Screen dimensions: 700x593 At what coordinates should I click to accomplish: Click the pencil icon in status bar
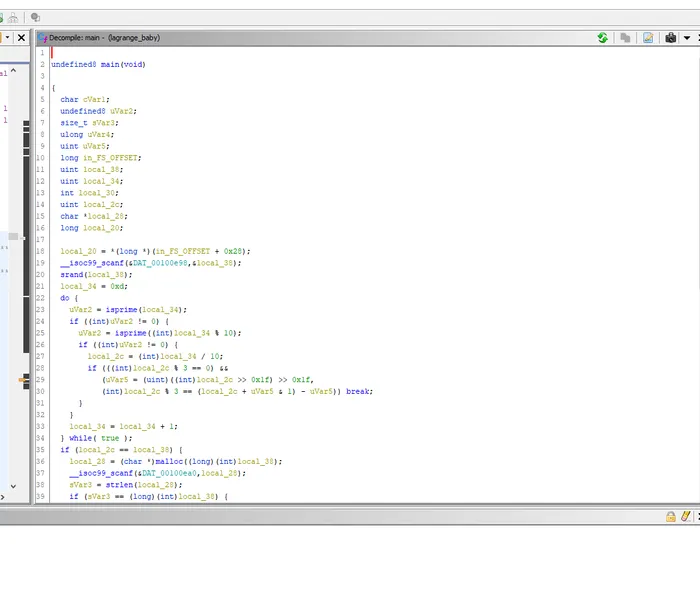[x=685, y=516]
